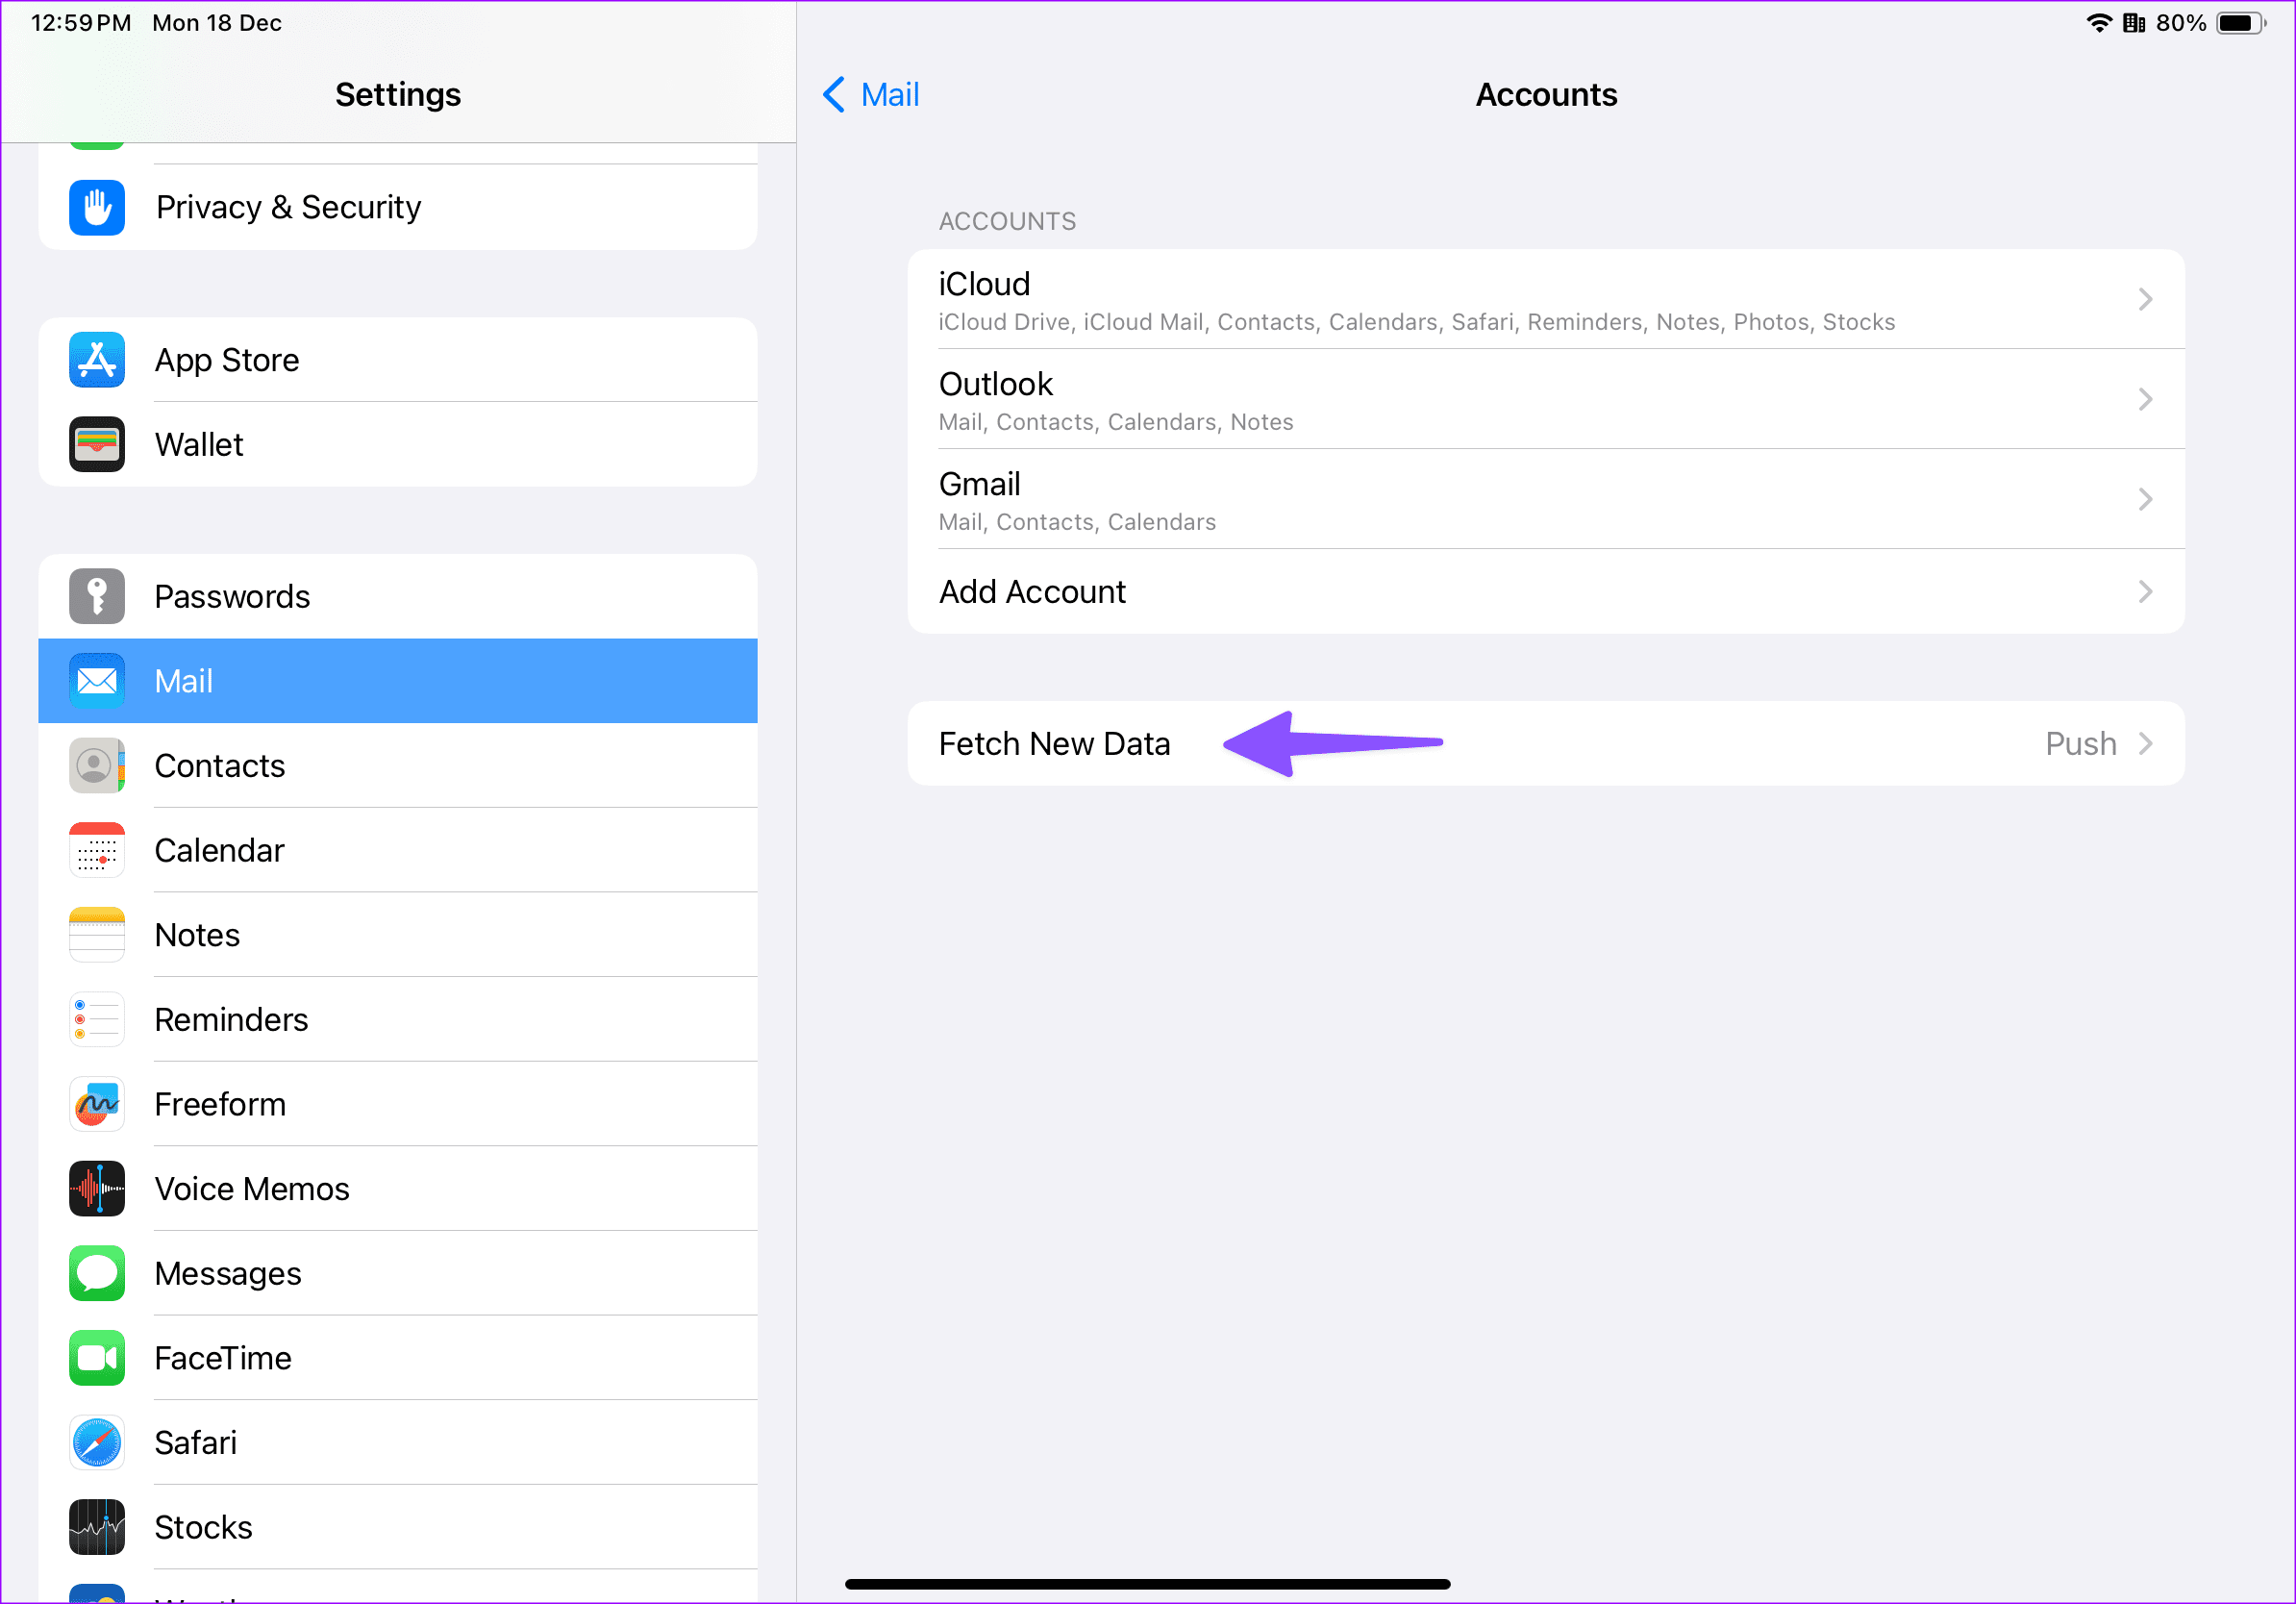Expand the iCloud account details
This screenshot has width=2296, height=1604.
(1546, 299)
